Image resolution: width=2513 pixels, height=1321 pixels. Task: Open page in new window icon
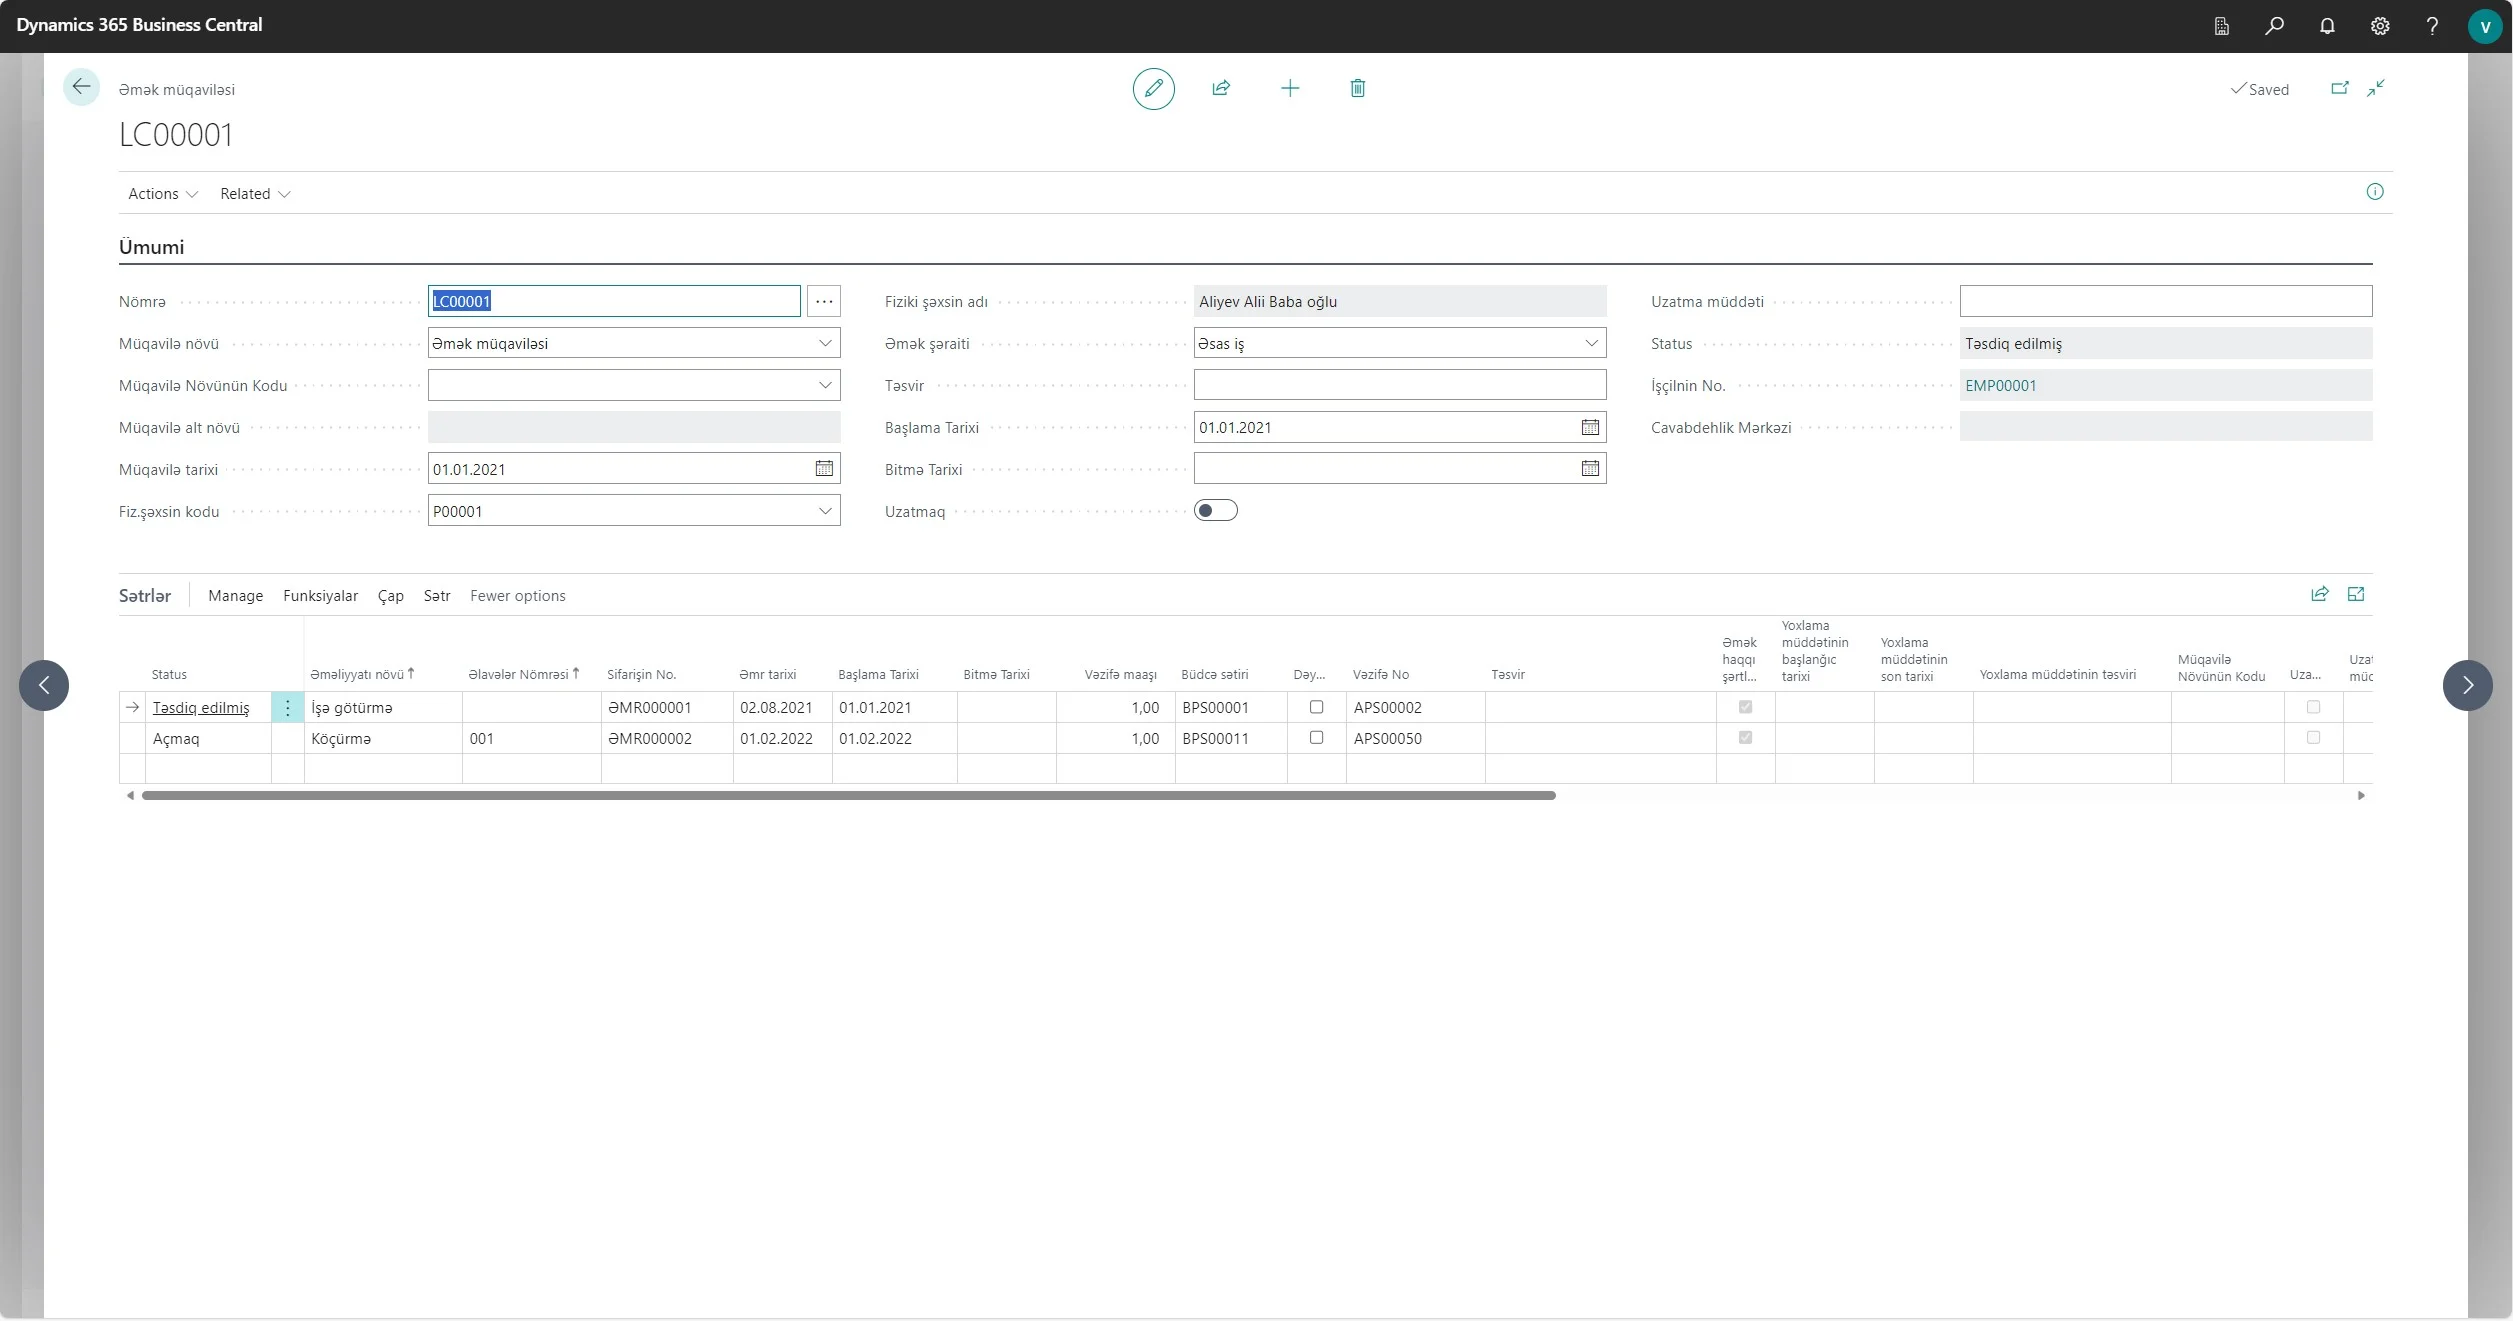click(2339, 88)
